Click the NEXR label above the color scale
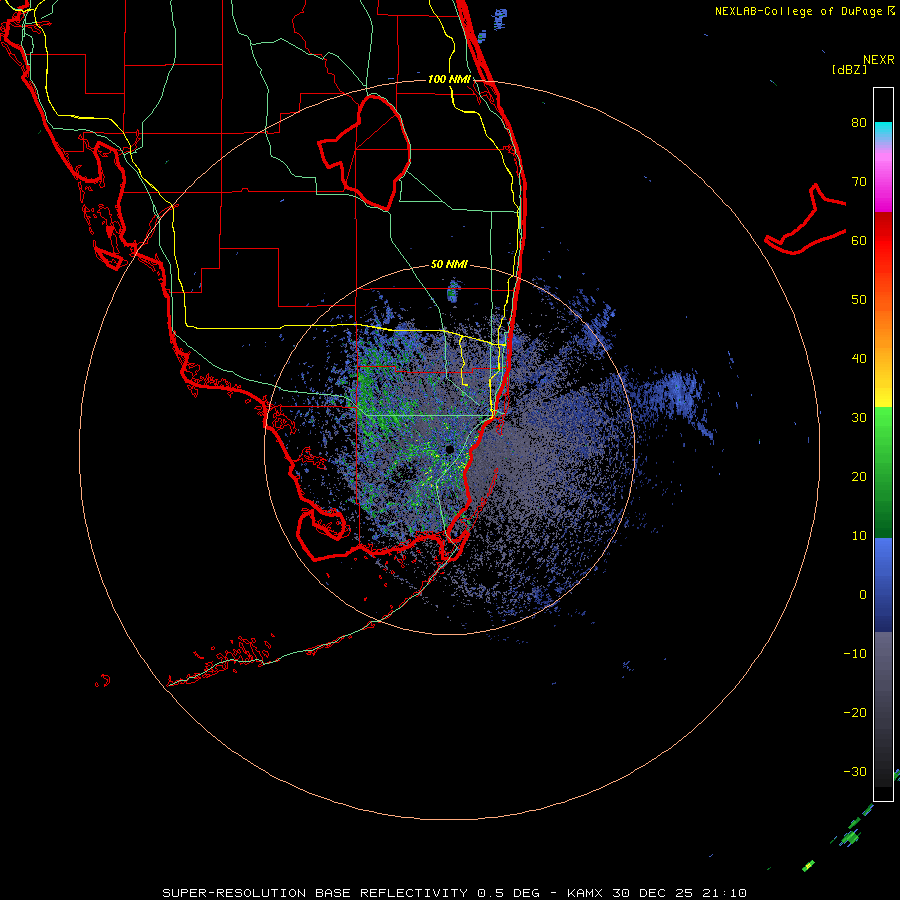 click(878, 60)
